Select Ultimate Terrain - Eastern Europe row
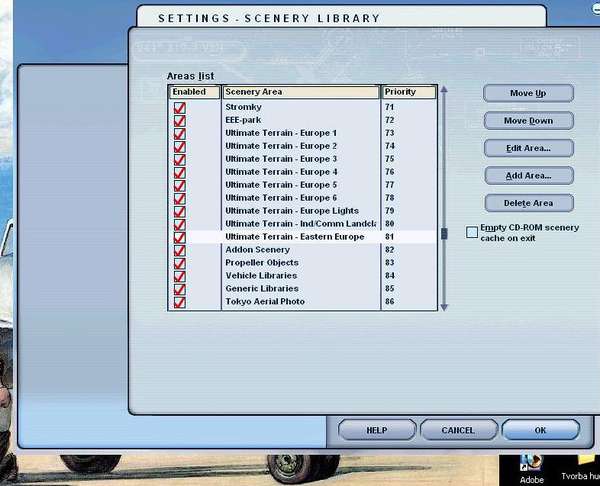This screenshot has height=486, width=600. (x=302, y=237)
